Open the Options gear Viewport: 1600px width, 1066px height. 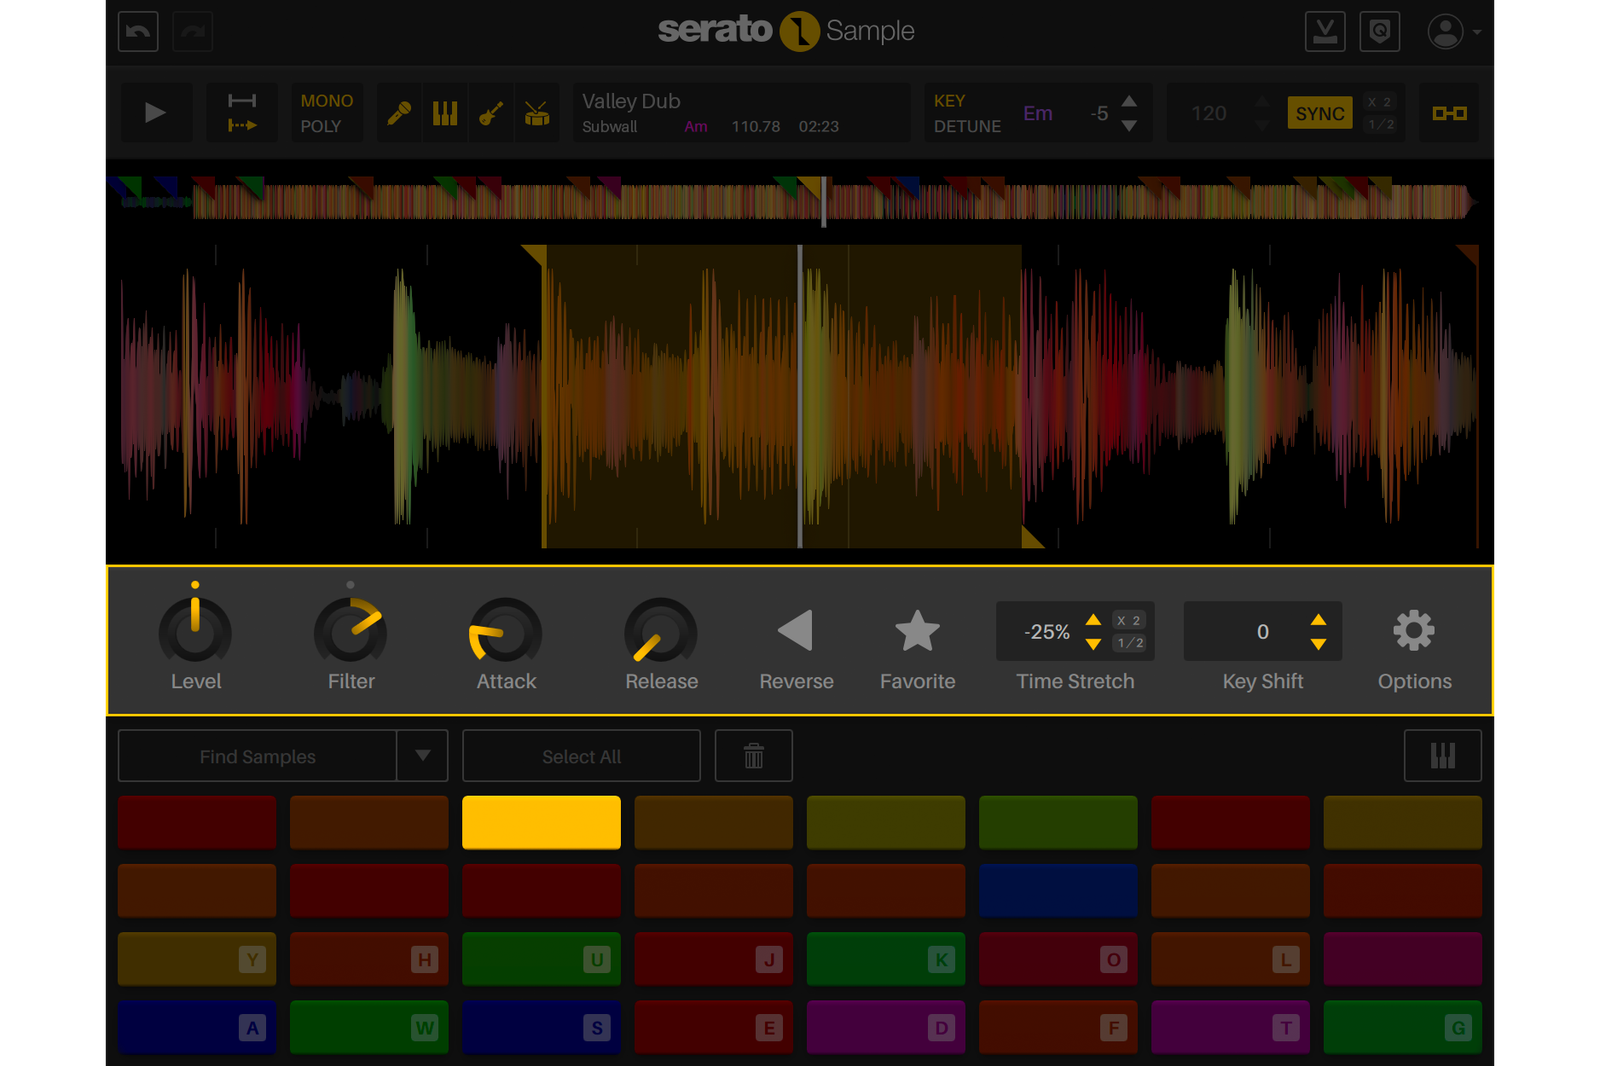(x=1413, y=630)
